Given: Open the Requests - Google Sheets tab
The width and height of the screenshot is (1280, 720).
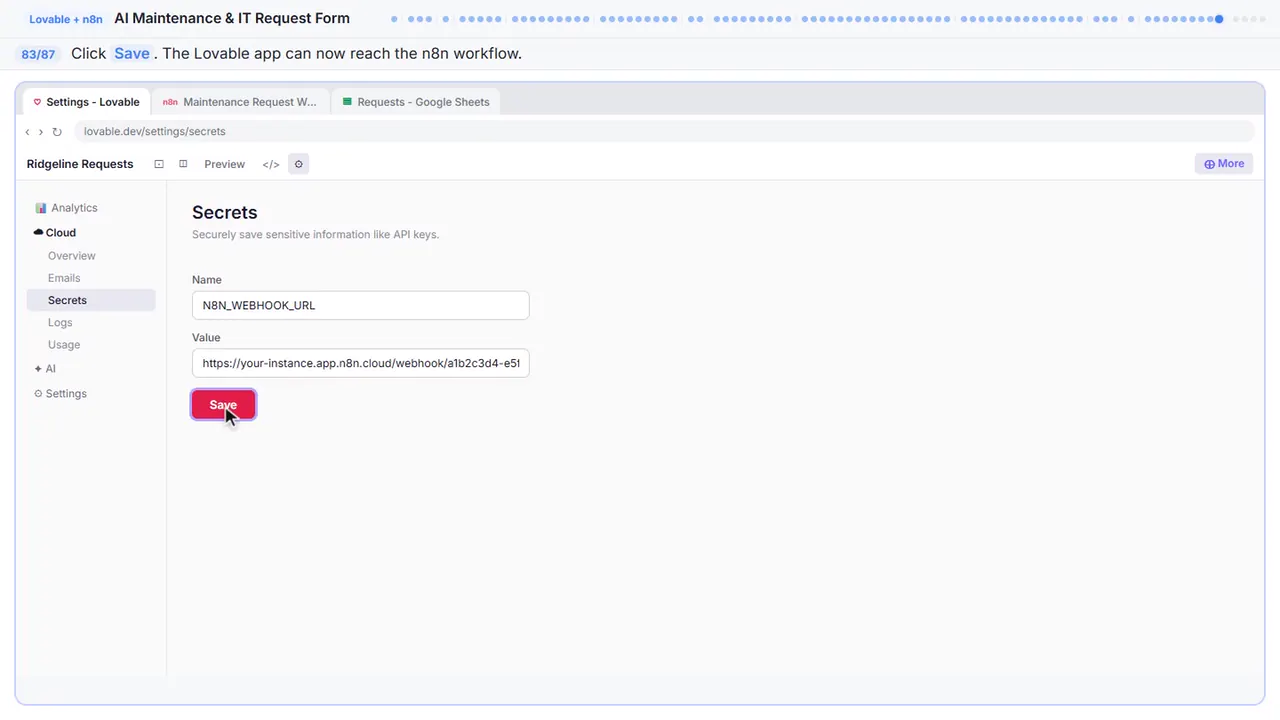Looking at the screenshot, I should tap(416, 102).
